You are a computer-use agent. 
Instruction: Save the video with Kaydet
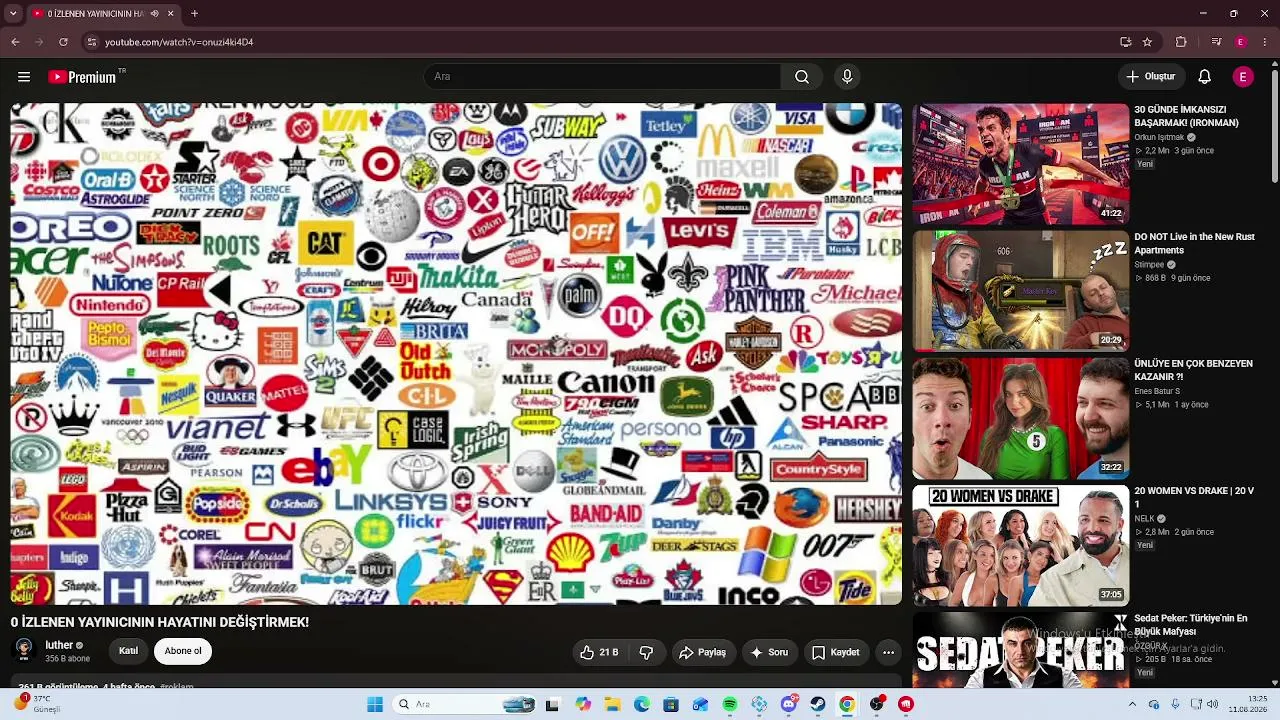click(x=836, y=653)
